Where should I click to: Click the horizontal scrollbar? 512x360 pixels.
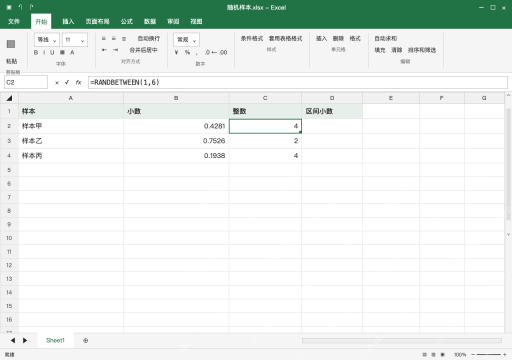coord(402,341)
